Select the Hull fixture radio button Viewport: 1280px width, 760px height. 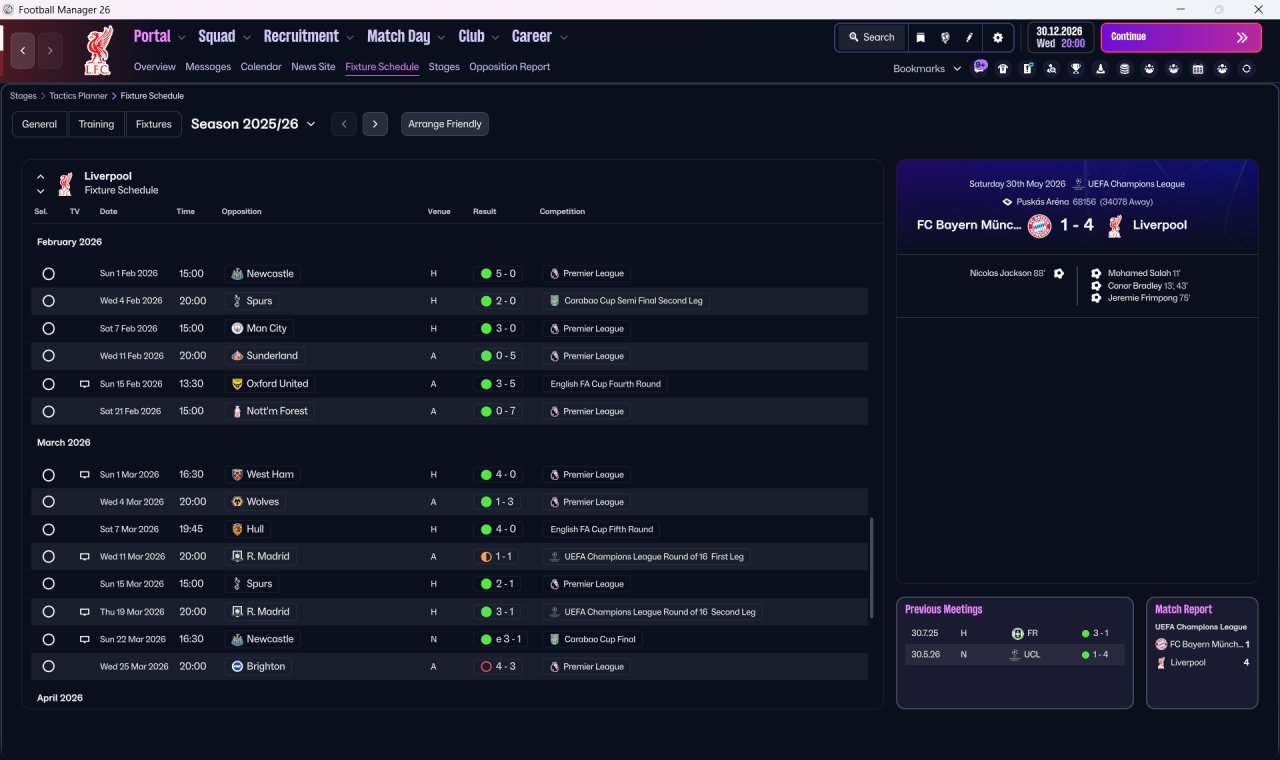49,529
